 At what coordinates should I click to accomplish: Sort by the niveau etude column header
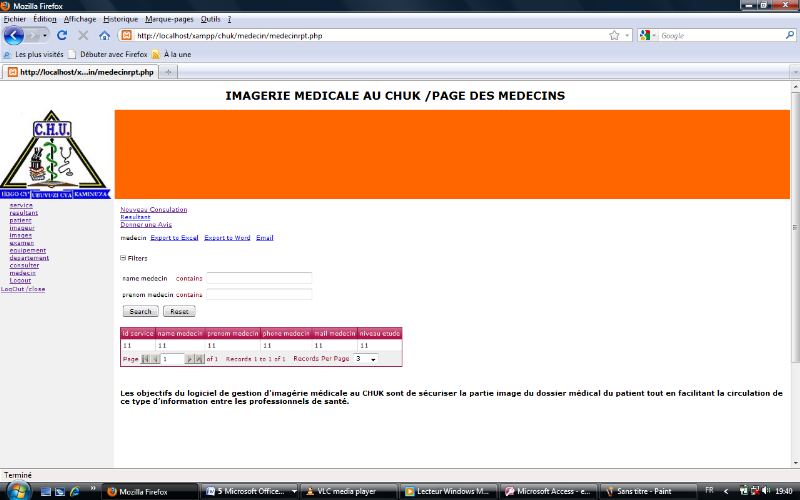click(x=380, y=333)
